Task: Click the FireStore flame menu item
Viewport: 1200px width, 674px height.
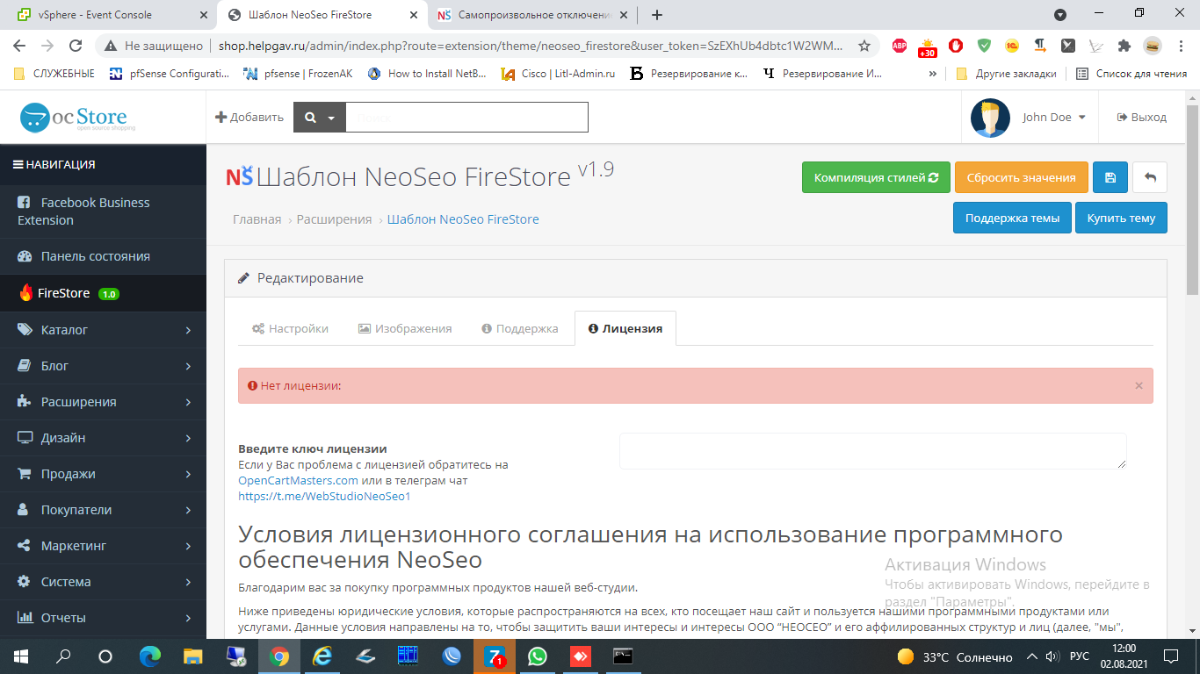Action: tap(103, 293)
